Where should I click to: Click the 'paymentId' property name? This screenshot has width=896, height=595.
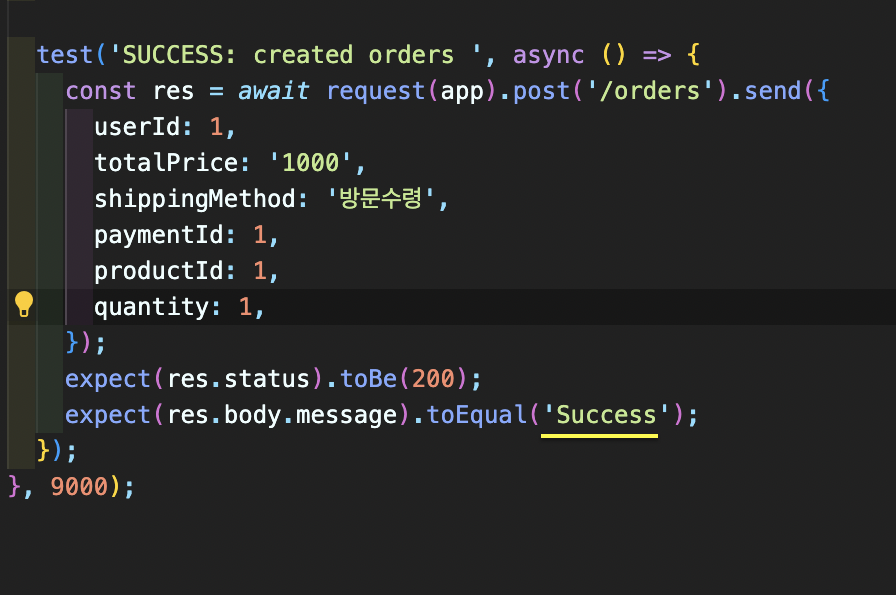click(x=159, y=235)
